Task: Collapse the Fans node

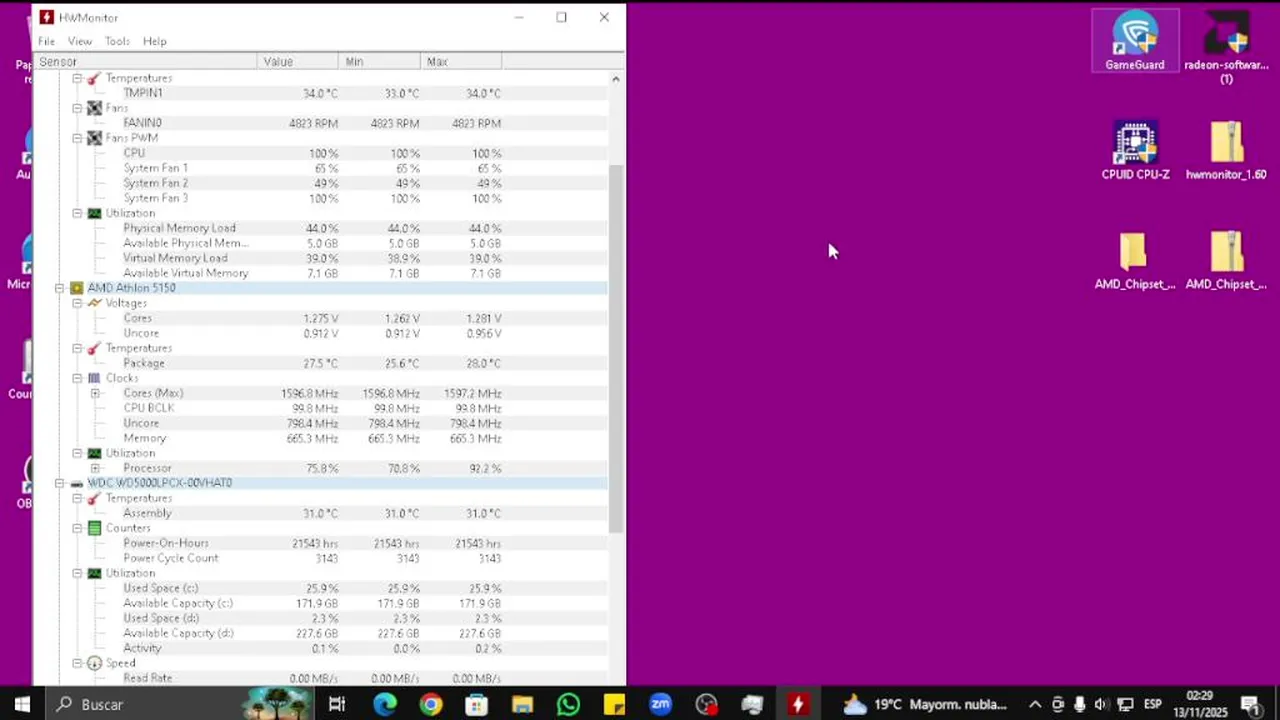Action: [77, 108]
